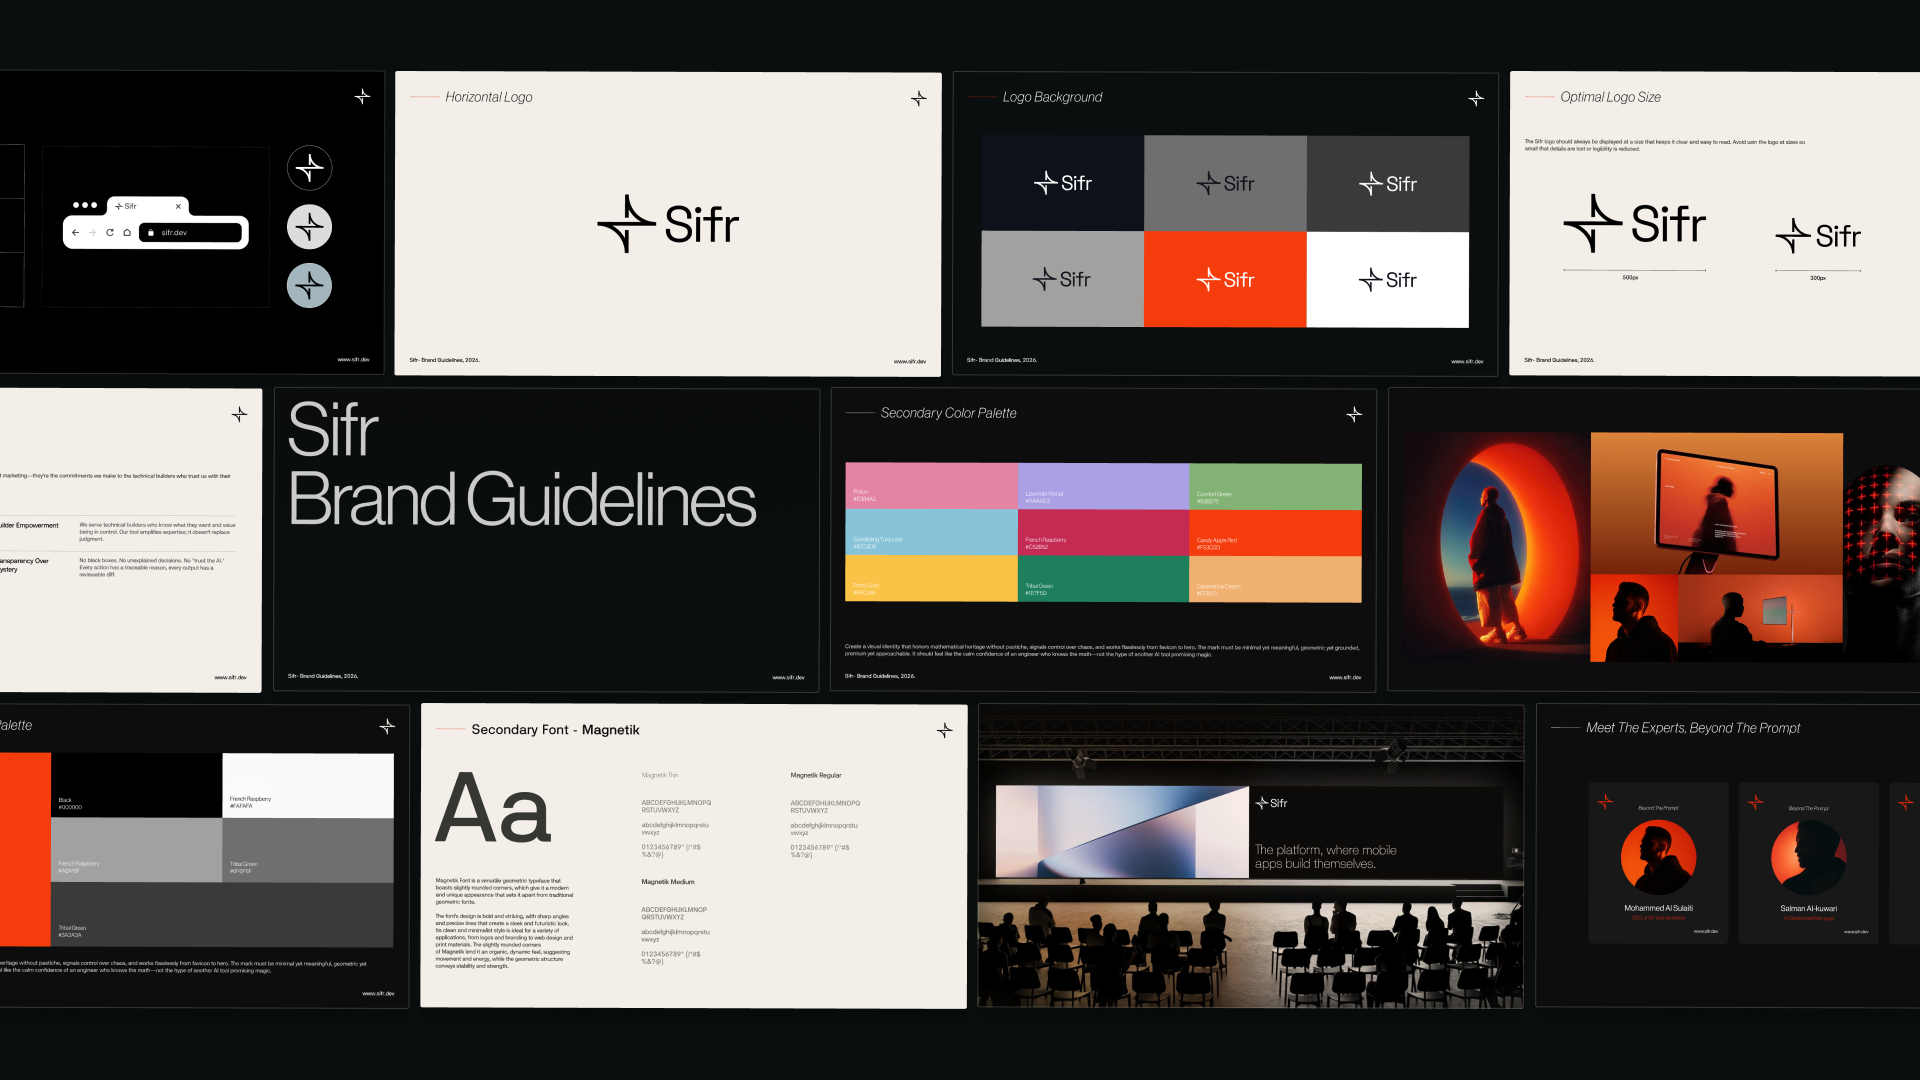Select the pink #E384A2 swatch
1920x1080 pixels.
pos(931,486)
